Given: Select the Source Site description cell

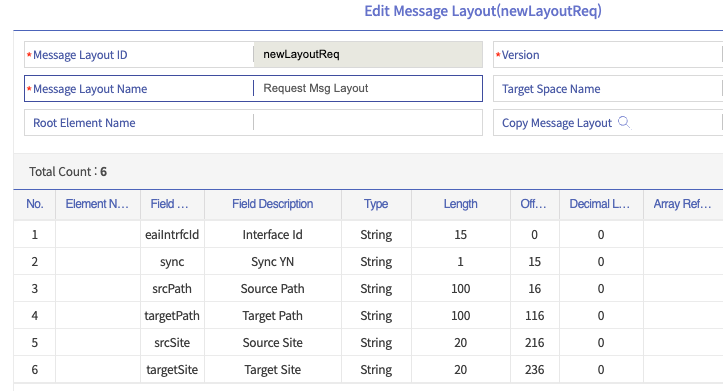Looking at the screenshot, I should pos(273,343).
